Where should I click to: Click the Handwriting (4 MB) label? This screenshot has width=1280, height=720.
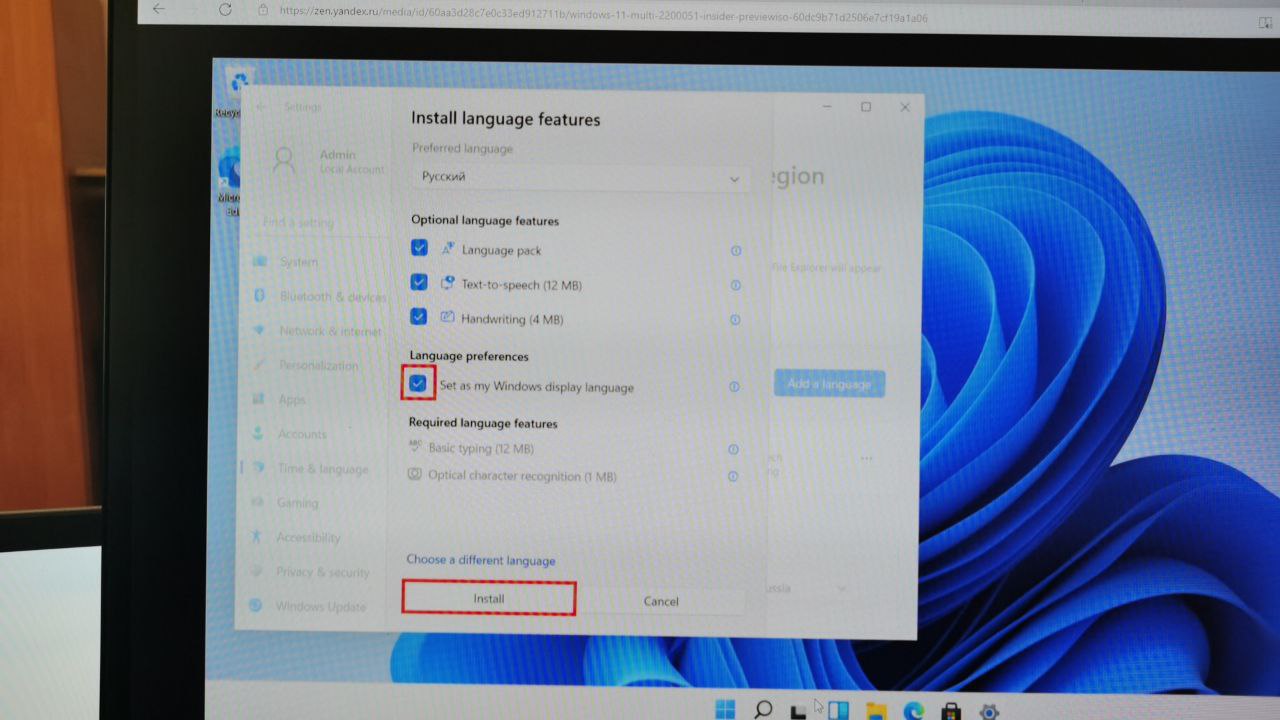click(512, 320)
